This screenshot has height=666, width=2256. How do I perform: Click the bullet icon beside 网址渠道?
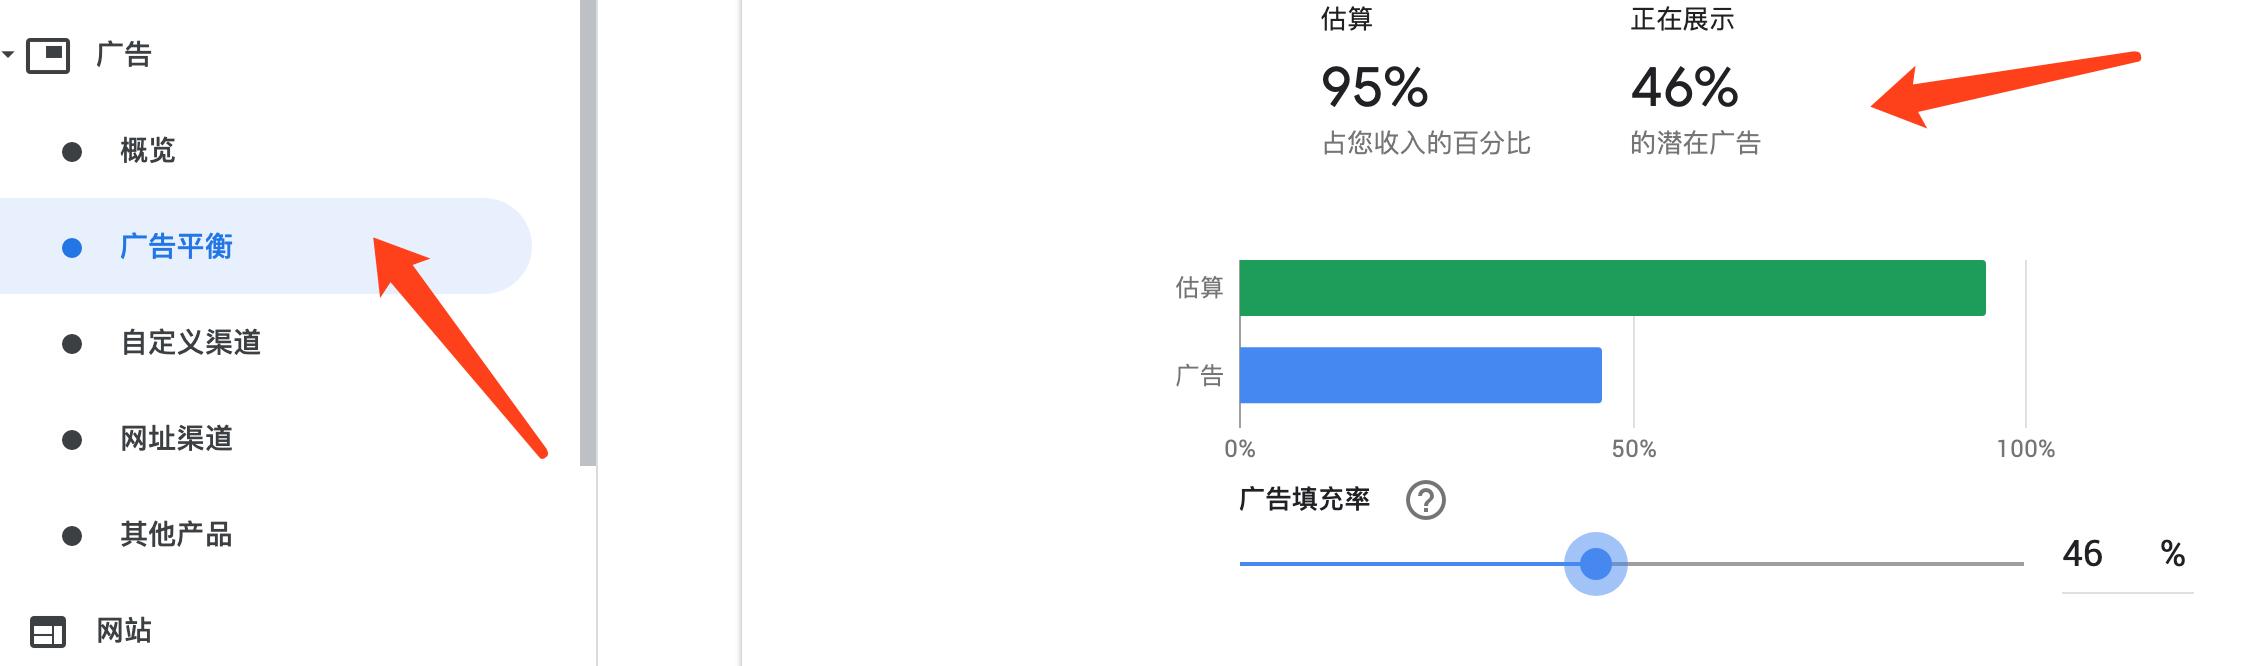[70, 438]
